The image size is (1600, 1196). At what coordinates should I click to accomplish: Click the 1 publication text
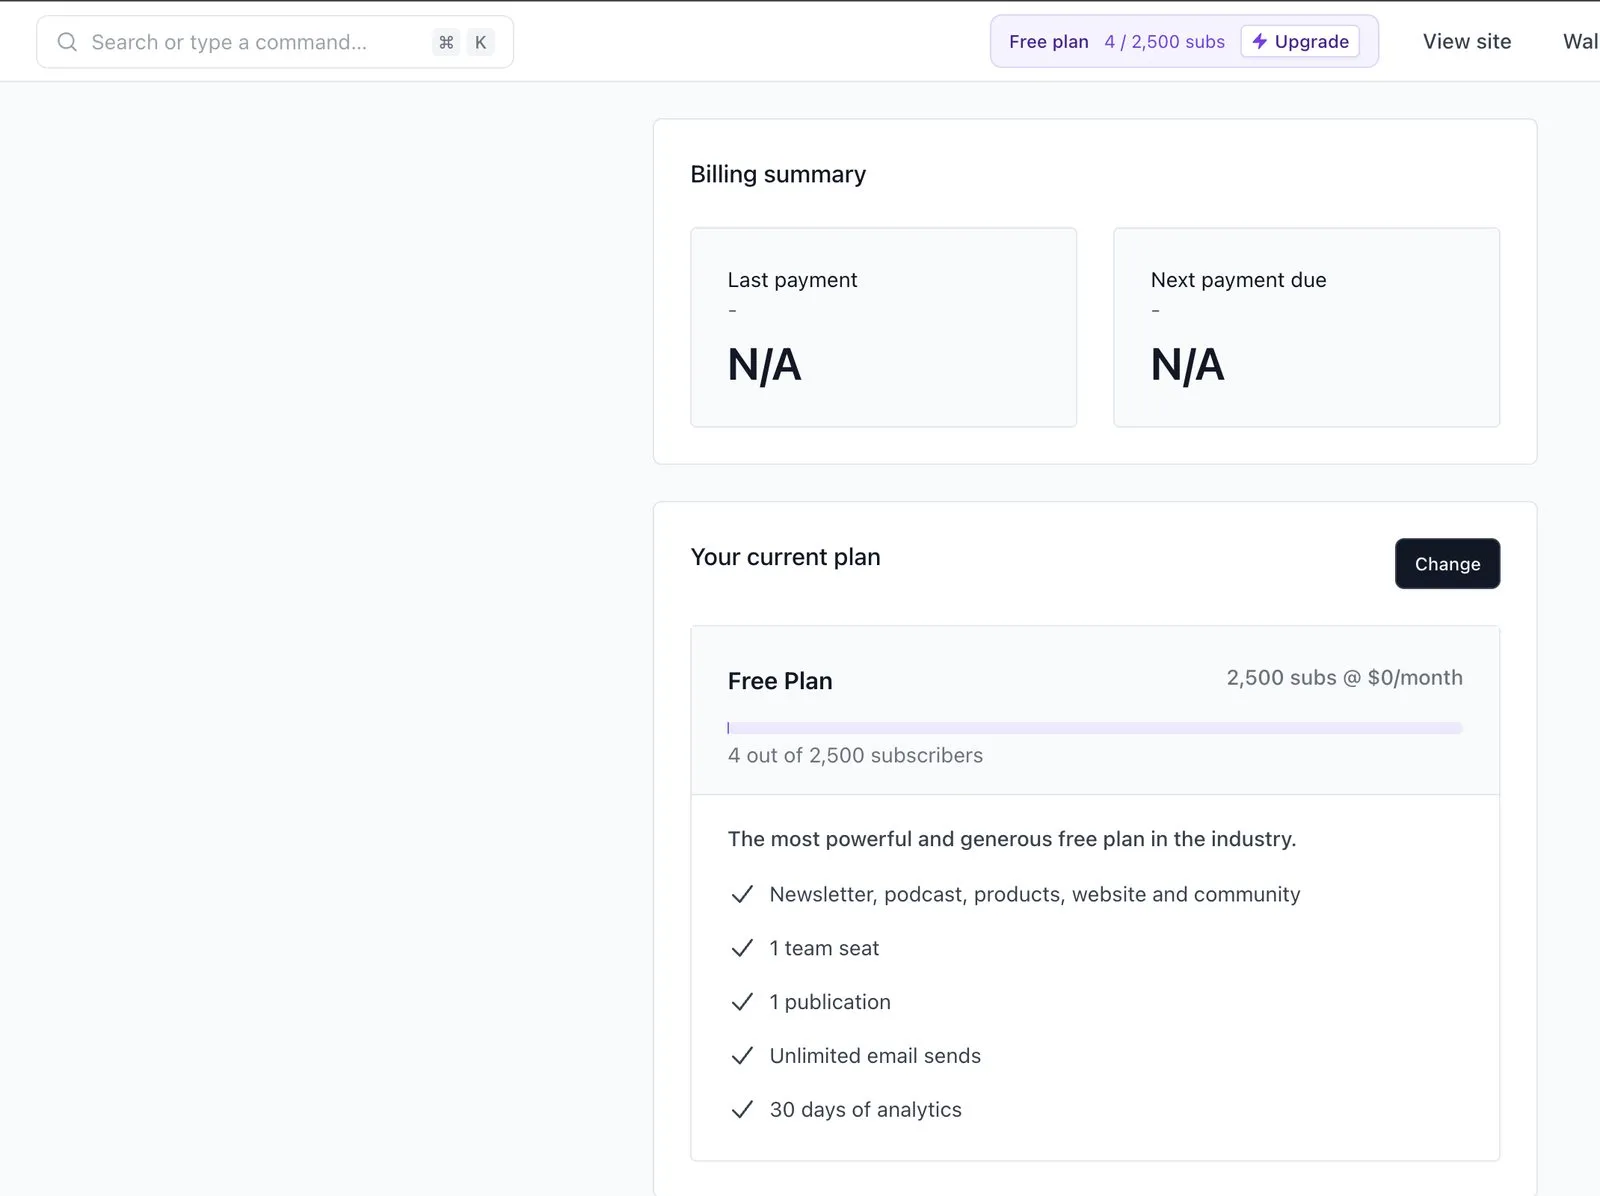tap(830, 1002)
